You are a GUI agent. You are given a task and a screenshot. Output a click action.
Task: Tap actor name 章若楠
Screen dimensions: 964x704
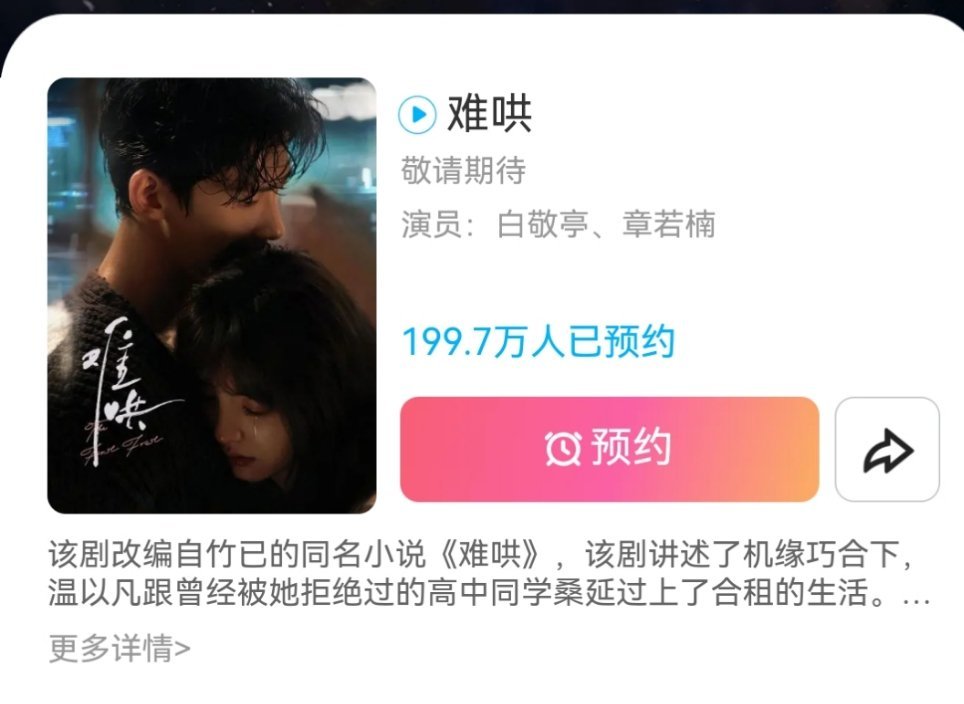coord(668,224)
